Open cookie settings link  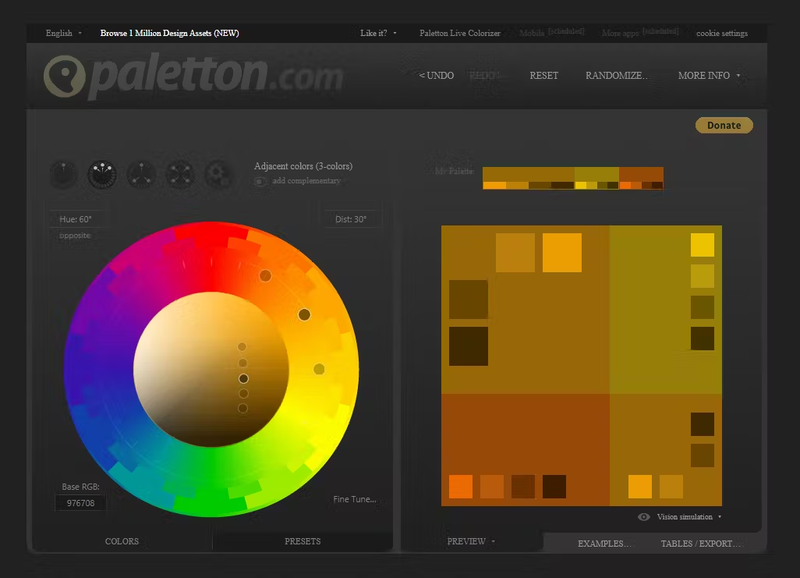(722, 33)
